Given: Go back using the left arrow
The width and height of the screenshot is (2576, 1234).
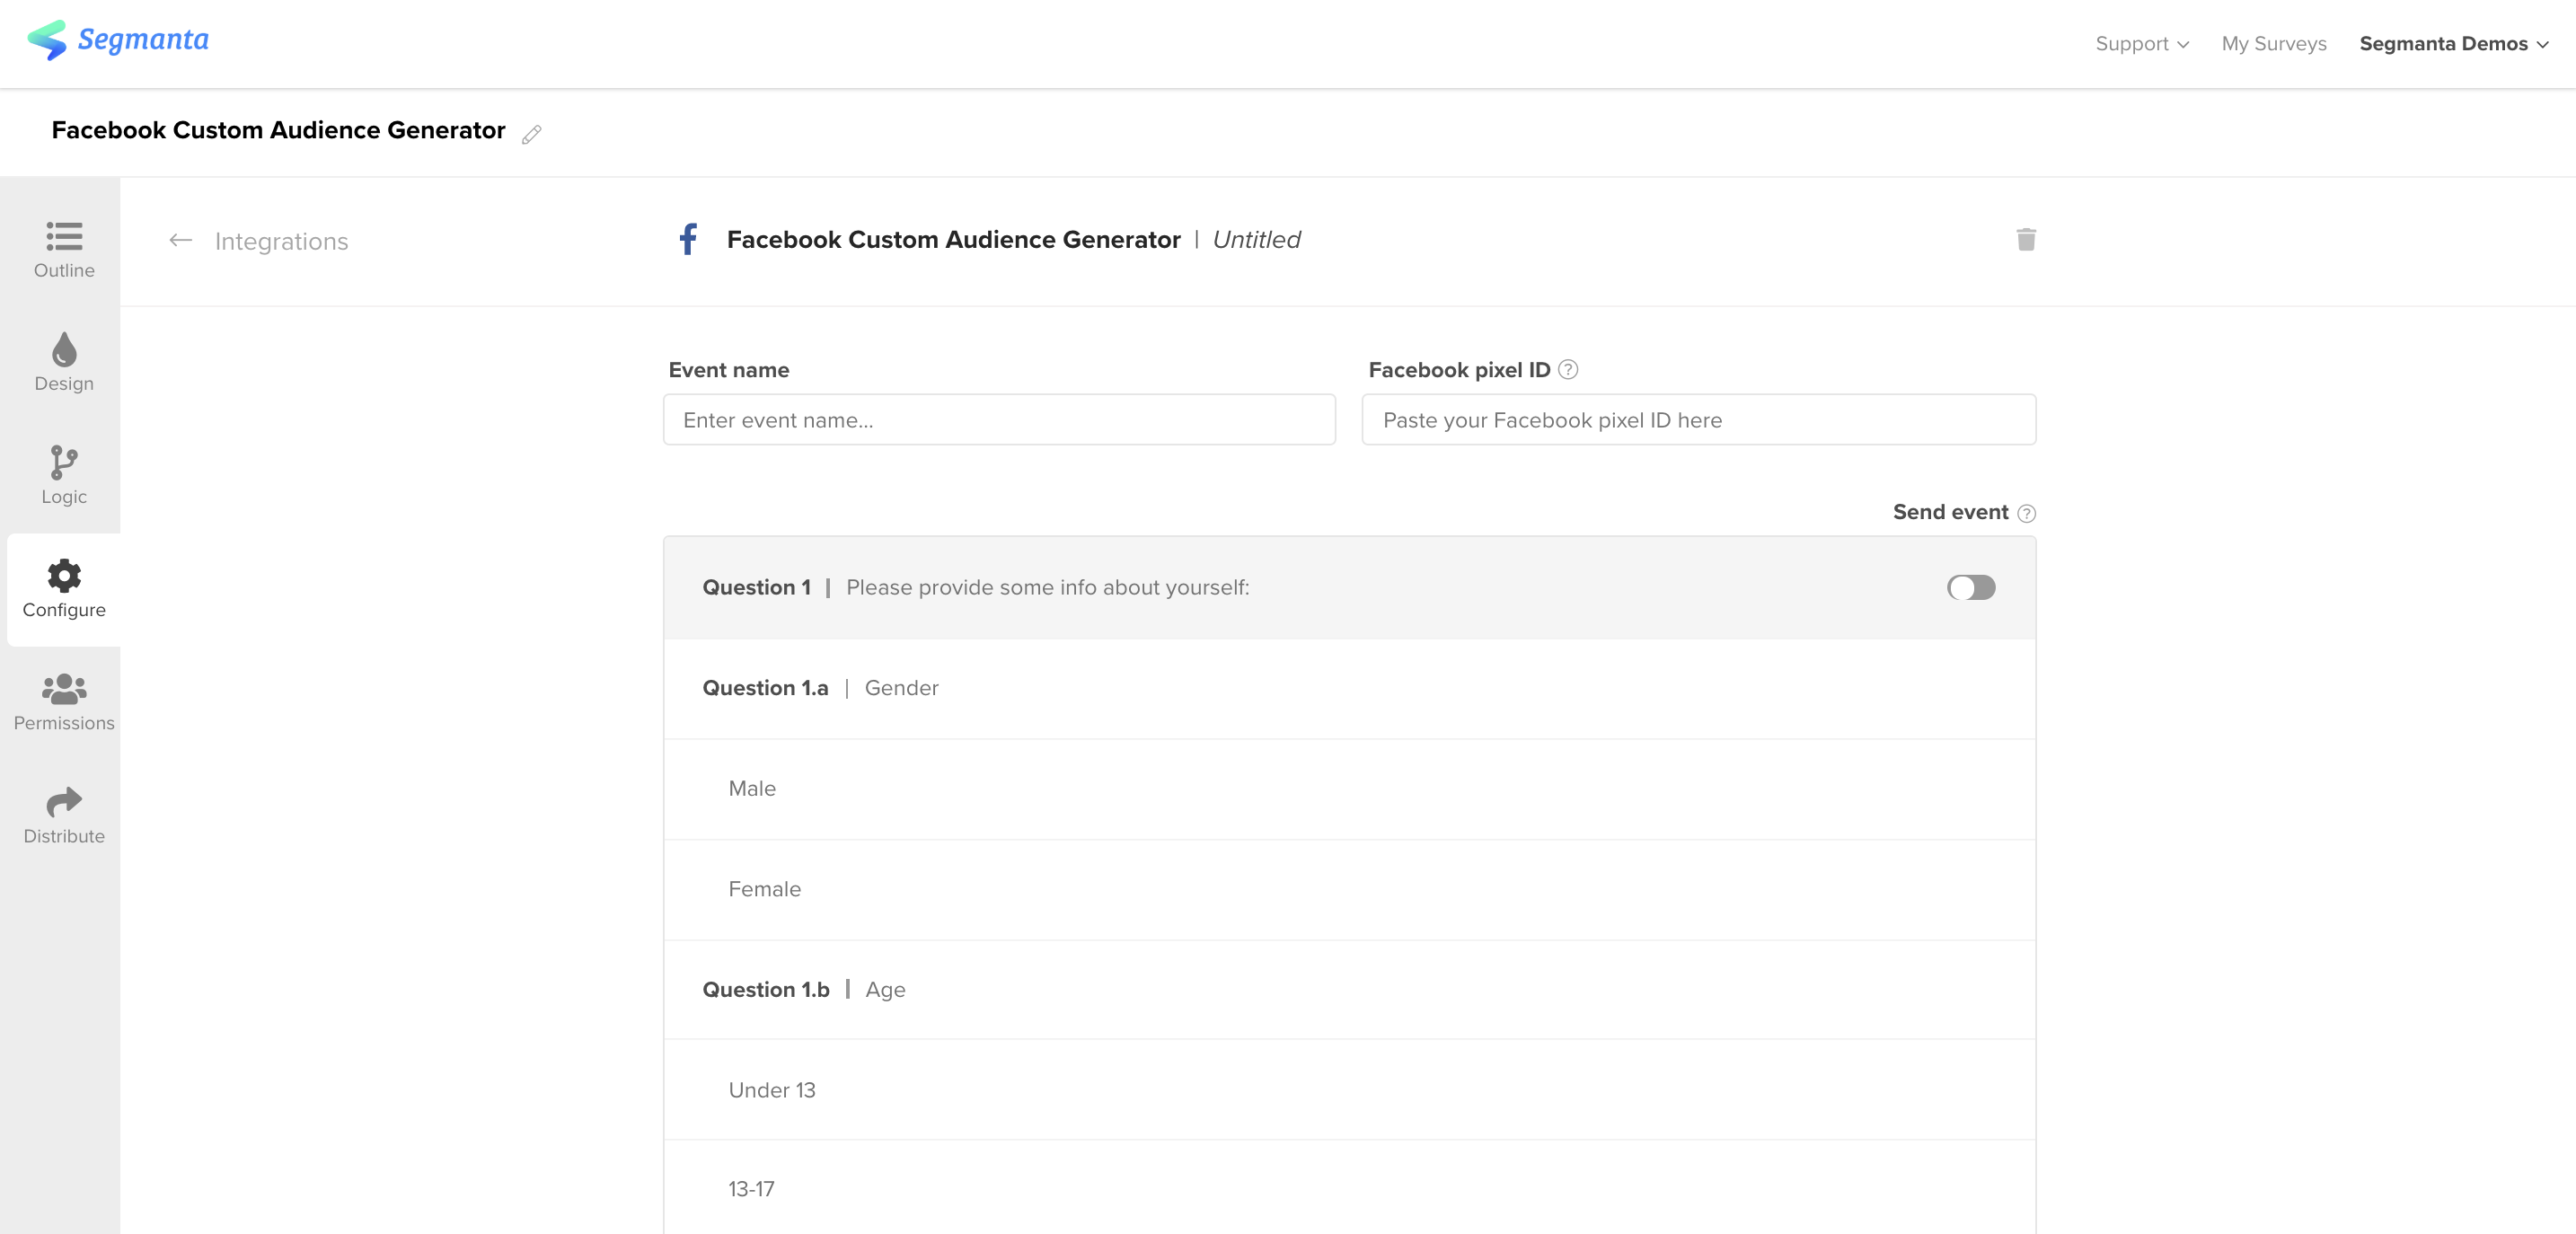Looking at the screenshot, I should (x=180, y=240).
